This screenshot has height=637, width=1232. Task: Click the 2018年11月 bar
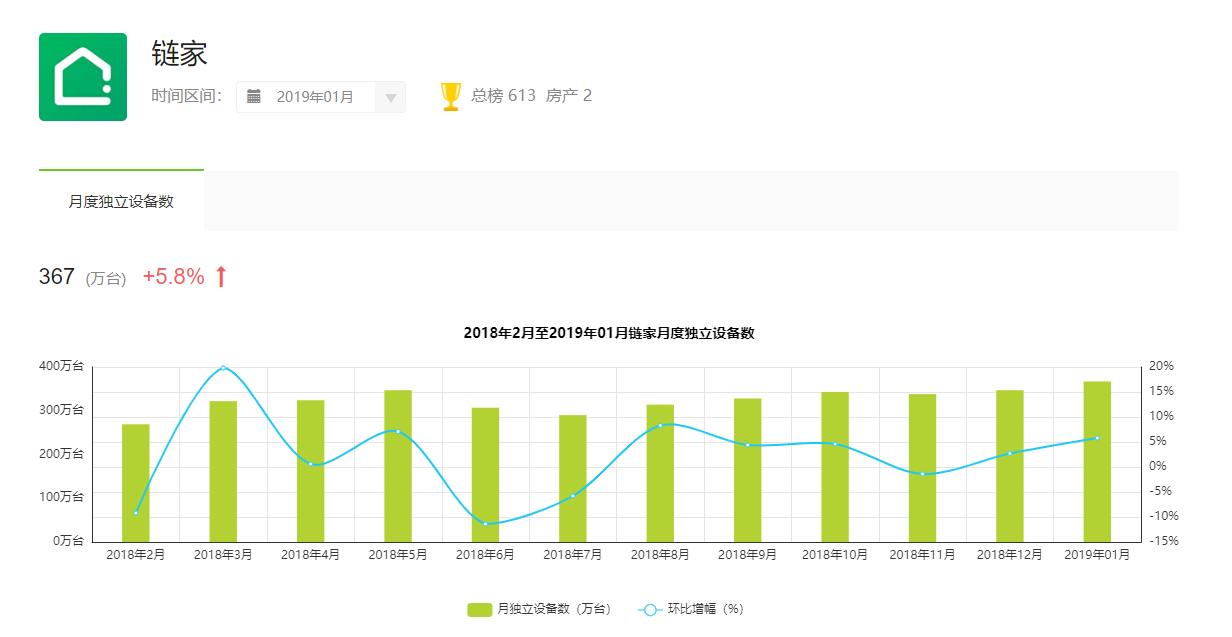pyautogui.click(x=922, y=468)
